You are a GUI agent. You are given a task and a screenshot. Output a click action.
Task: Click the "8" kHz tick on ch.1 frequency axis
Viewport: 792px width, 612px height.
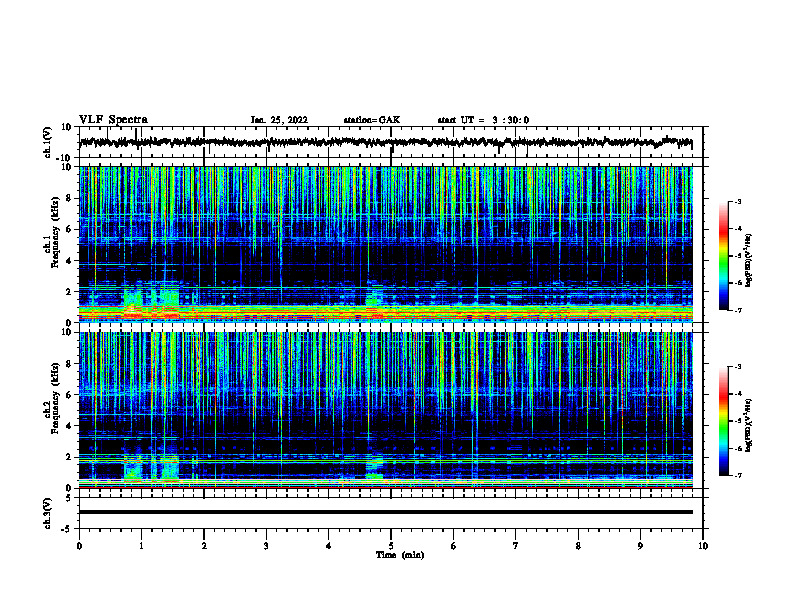69,198
